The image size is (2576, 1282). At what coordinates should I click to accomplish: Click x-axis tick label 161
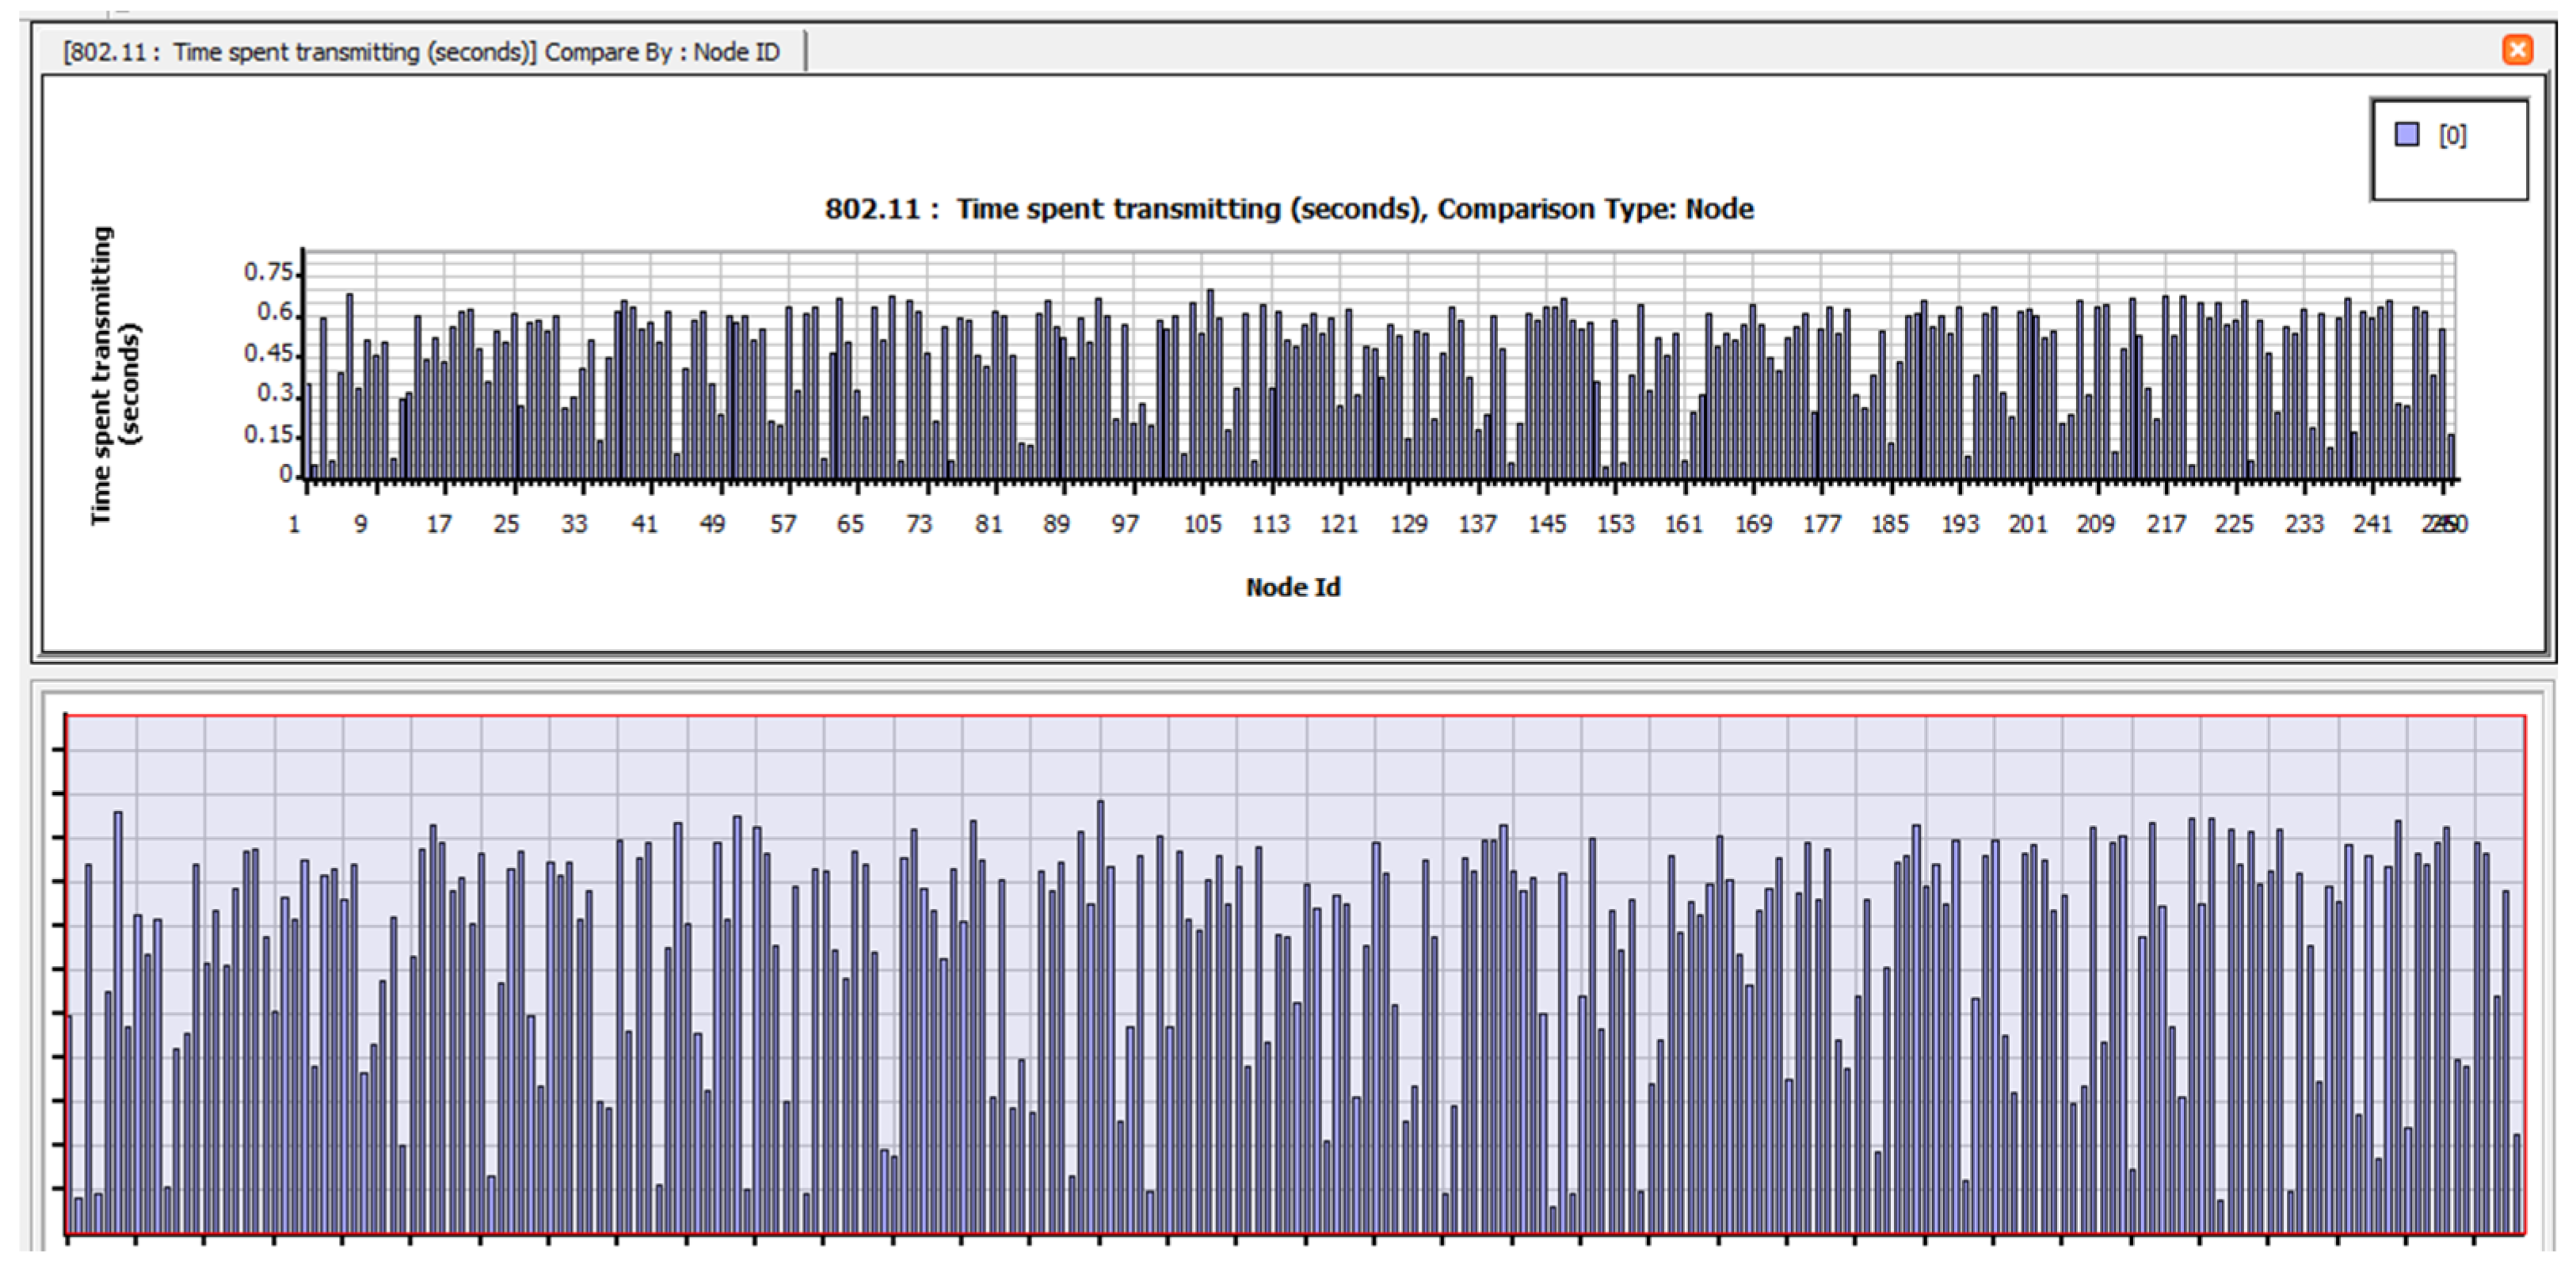(1683, 524)
